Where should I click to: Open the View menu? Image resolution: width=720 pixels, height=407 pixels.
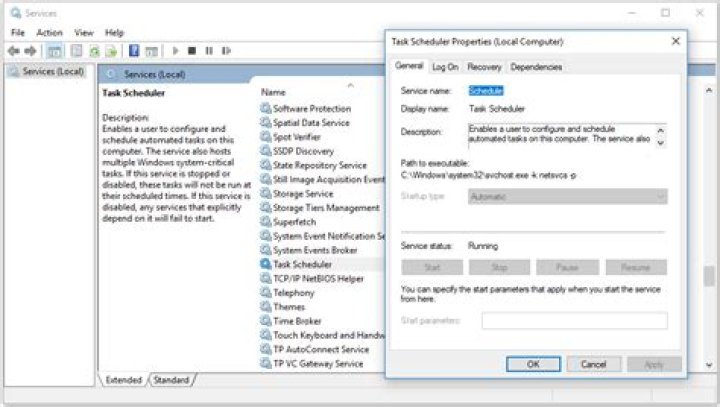(84, 33)
